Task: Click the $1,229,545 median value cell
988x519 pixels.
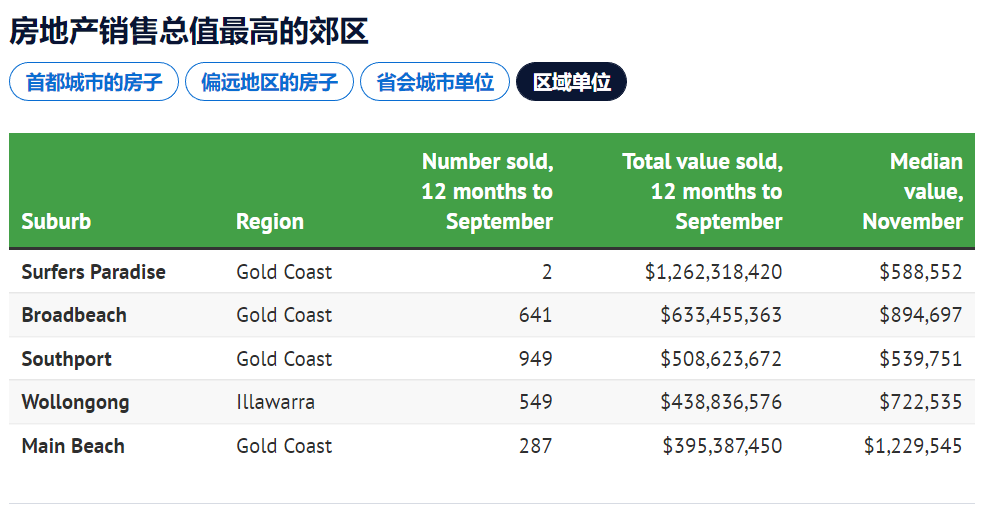Action: point(913,446)
